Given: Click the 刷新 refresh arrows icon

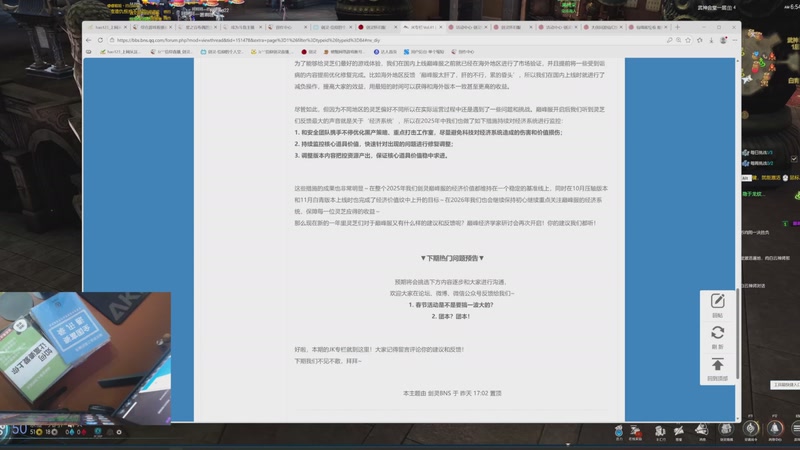Looking at the screenshot, I should (x=717, y=333).
